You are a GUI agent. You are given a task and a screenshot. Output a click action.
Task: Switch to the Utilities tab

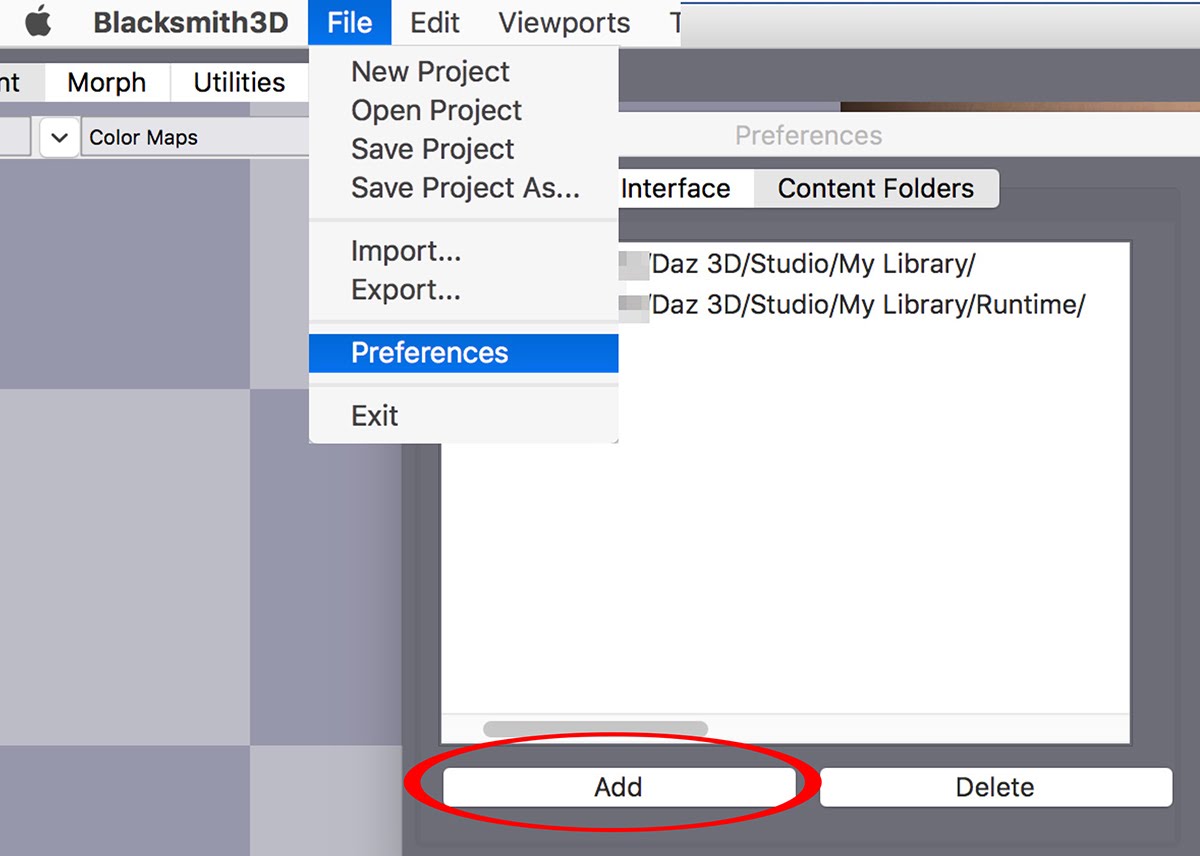(x=239, y=82)
